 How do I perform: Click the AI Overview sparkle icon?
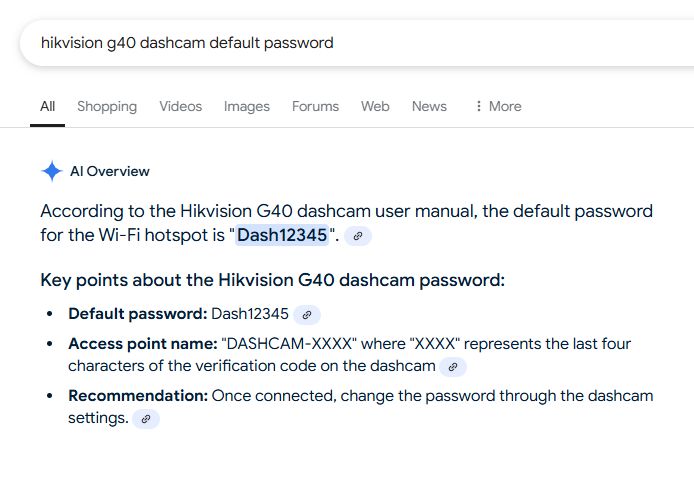click(52, 171)
